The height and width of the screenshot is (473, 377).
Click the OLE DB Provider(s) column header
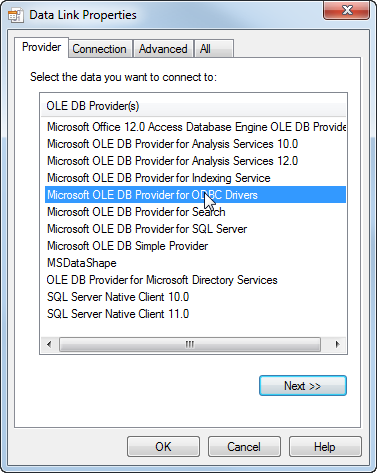point(193,106)
